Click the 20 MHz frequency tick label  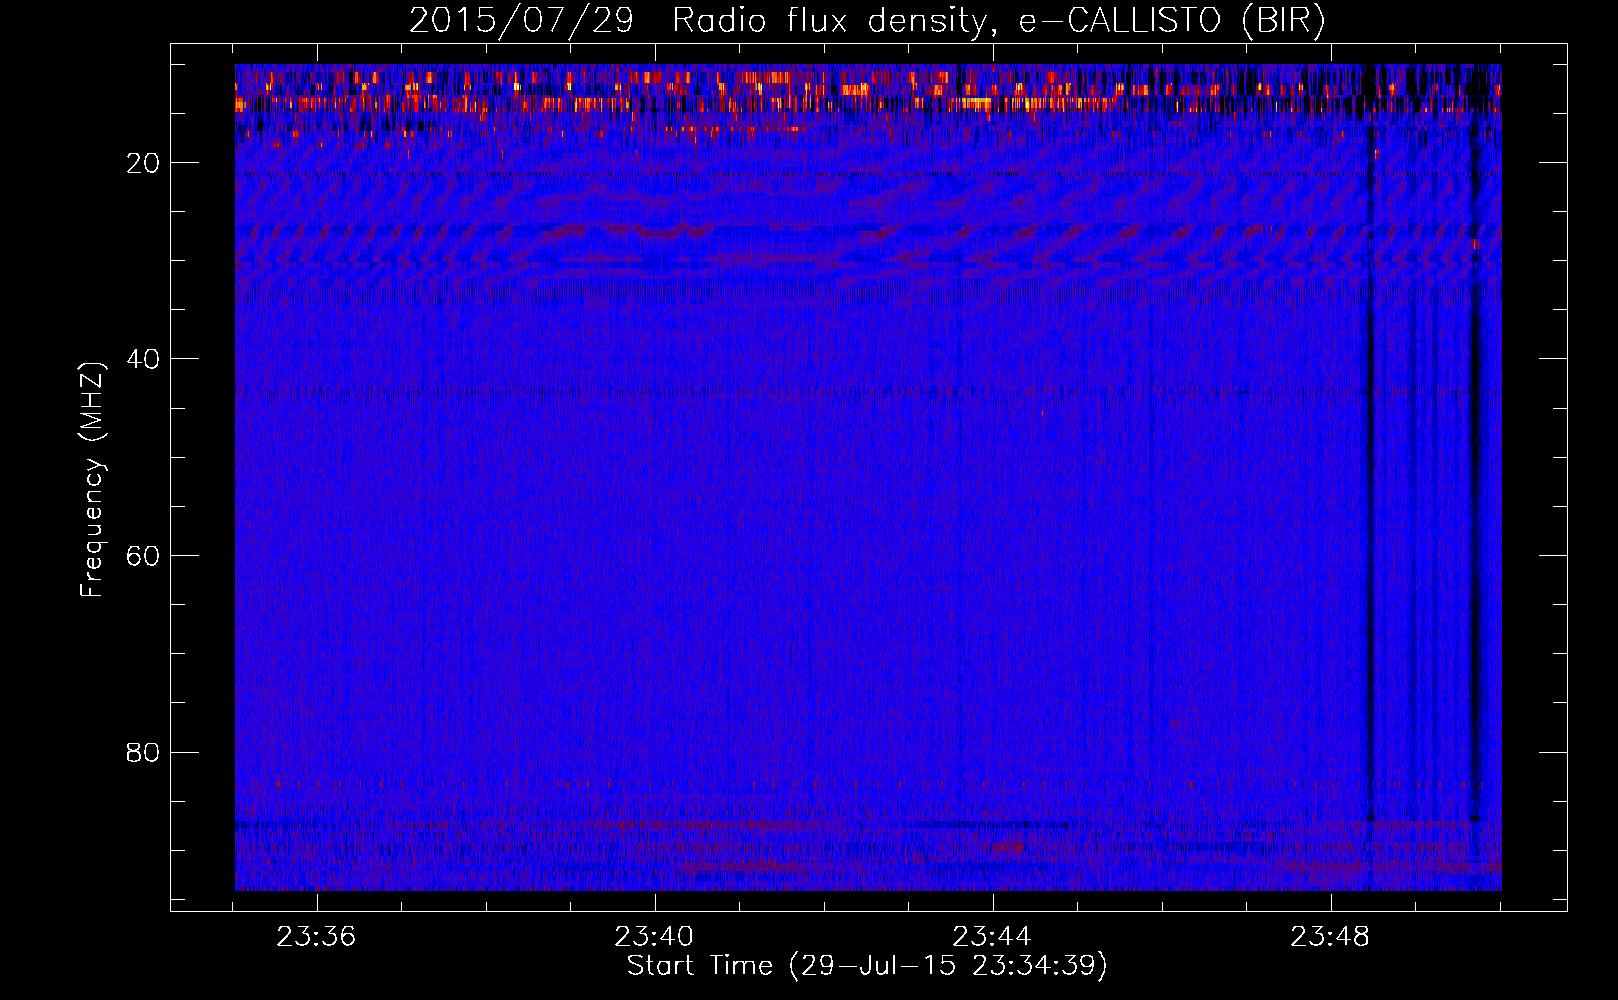(x=144, y=163)
